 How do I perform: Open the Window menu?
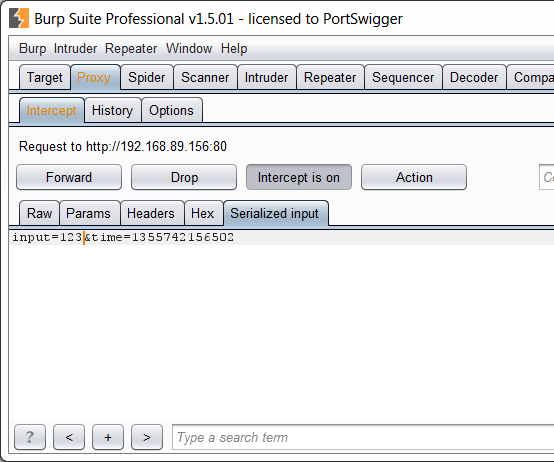click(189, 48)
